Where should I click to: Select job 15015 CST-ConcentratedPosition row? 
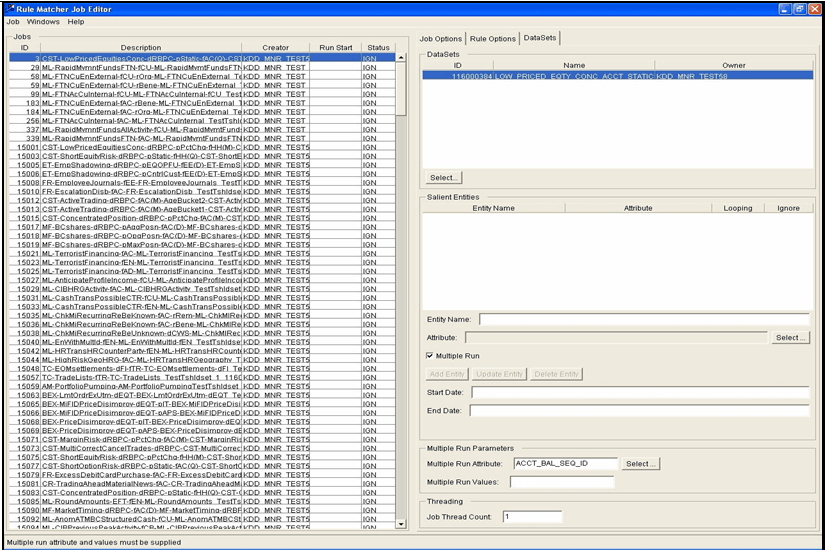click(202, 218)
